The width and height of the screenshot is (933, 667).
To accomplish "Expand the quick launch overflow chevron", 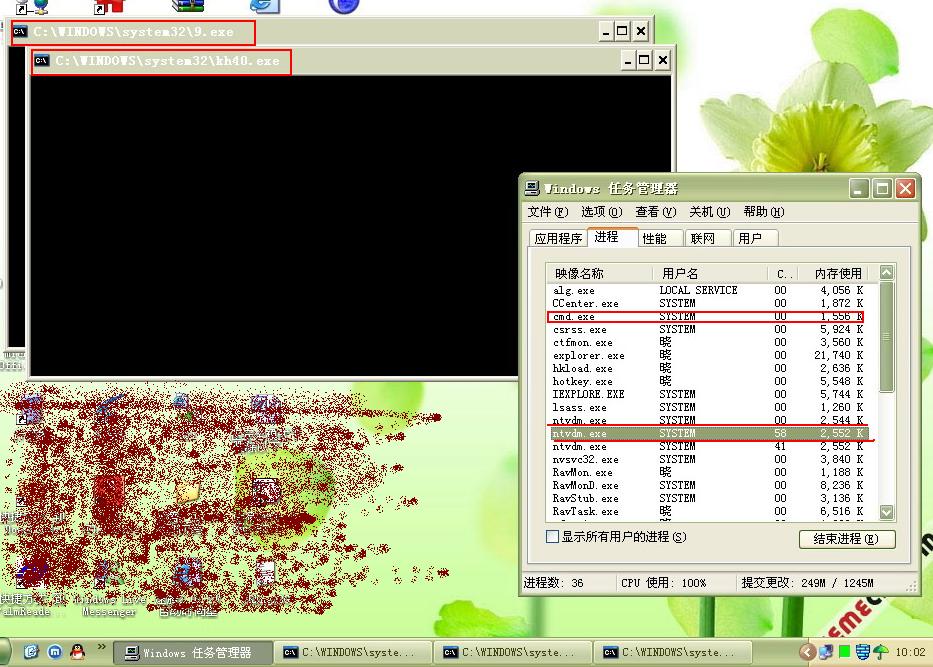I will click(101, 647).
